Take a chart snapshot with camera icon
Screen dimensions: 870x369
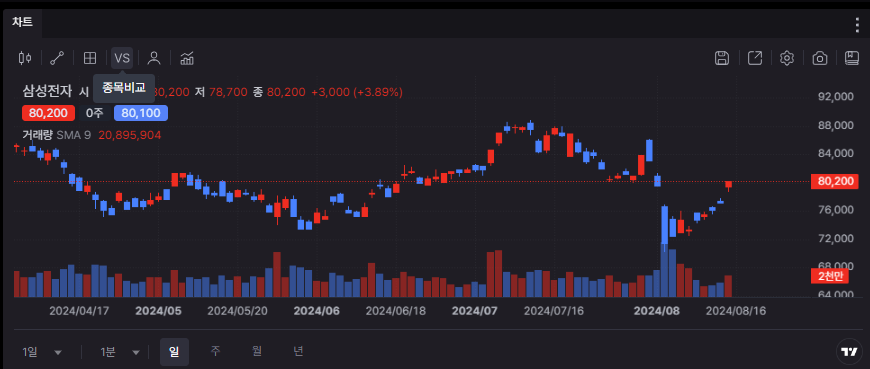820,58
